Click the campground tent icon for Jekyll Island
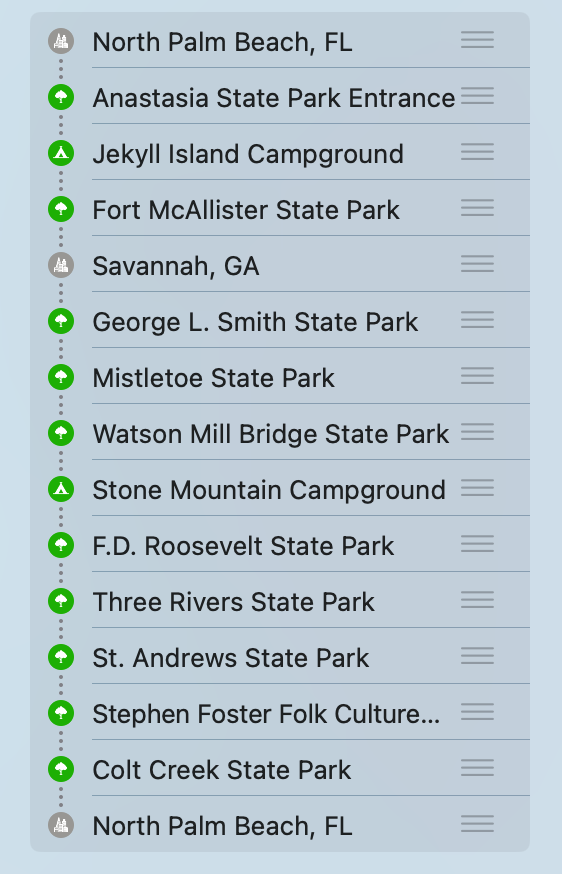This screenshot has width=562, height=874. point(61,153)
